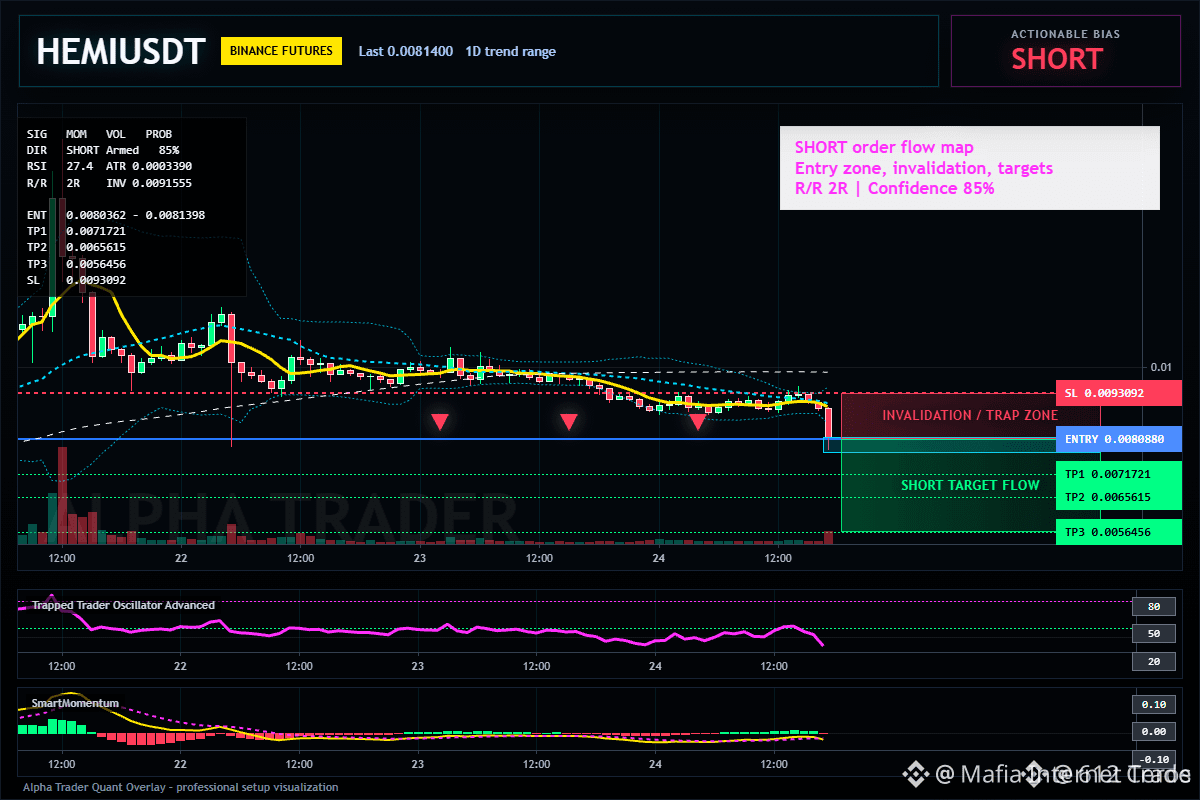
Task: Click the red signal triangle just after the 24 date line
Action: [x=697, y=422]
